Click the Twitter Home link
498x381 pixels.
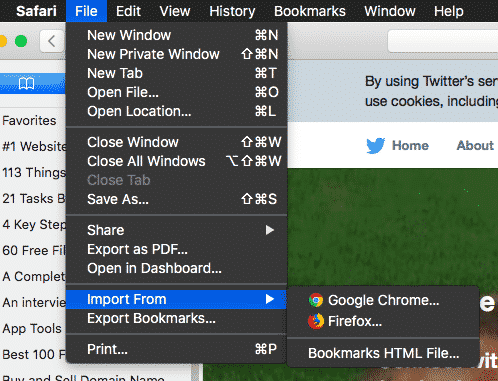410,146
